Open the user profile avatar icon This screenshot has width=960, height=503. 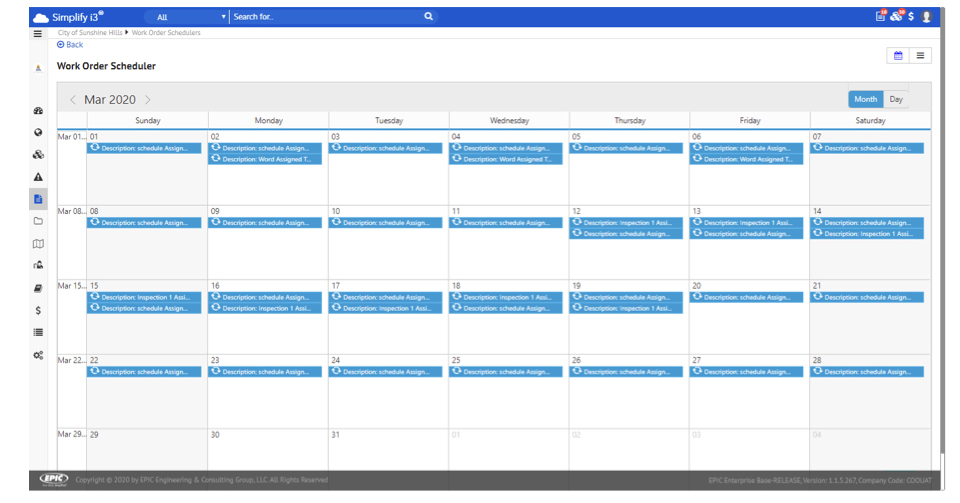pyautogui.click(x=926, y=17)
